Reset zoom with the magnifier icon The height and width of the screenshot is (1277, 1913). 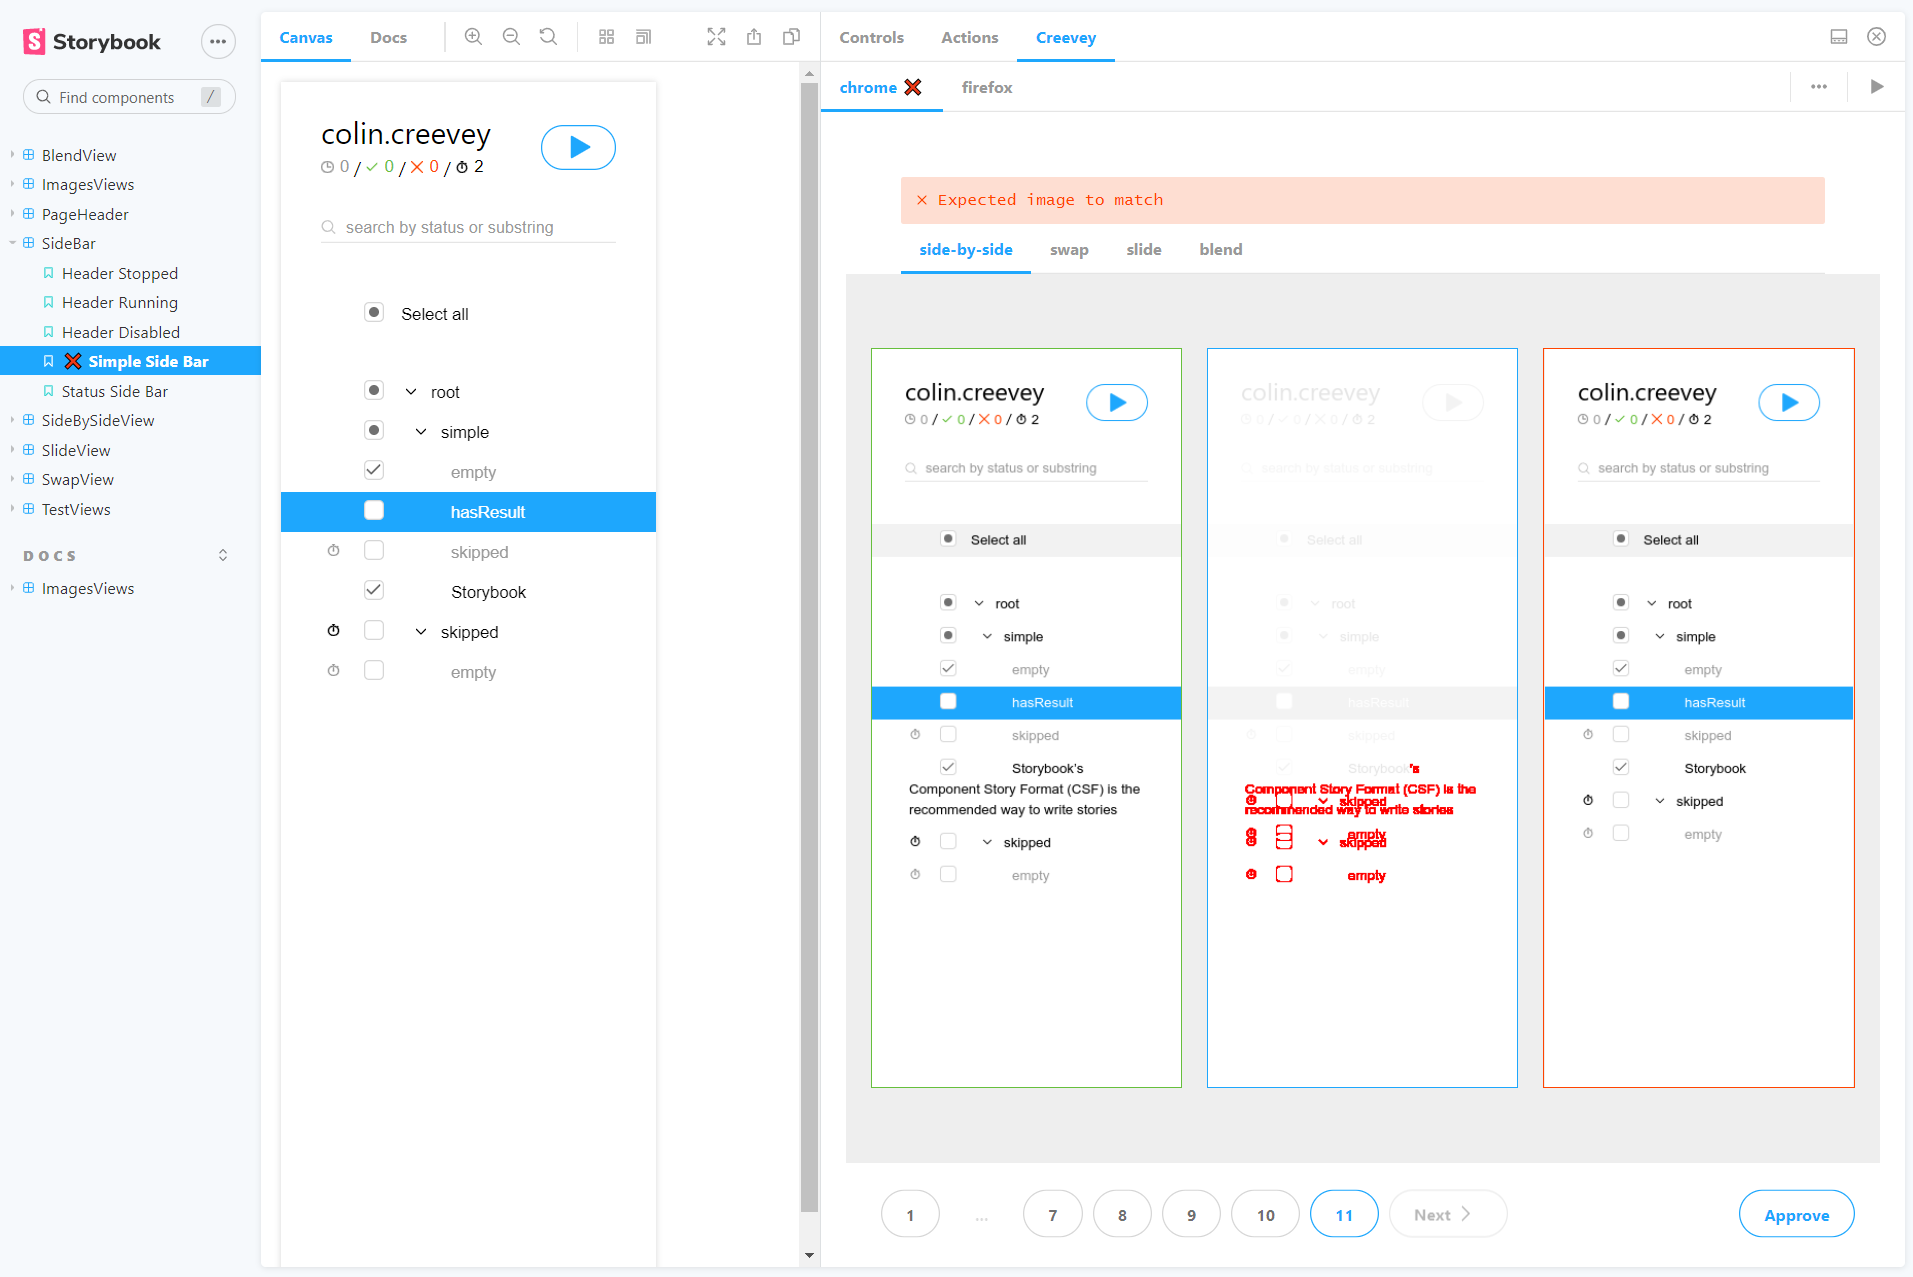point(548,37)
